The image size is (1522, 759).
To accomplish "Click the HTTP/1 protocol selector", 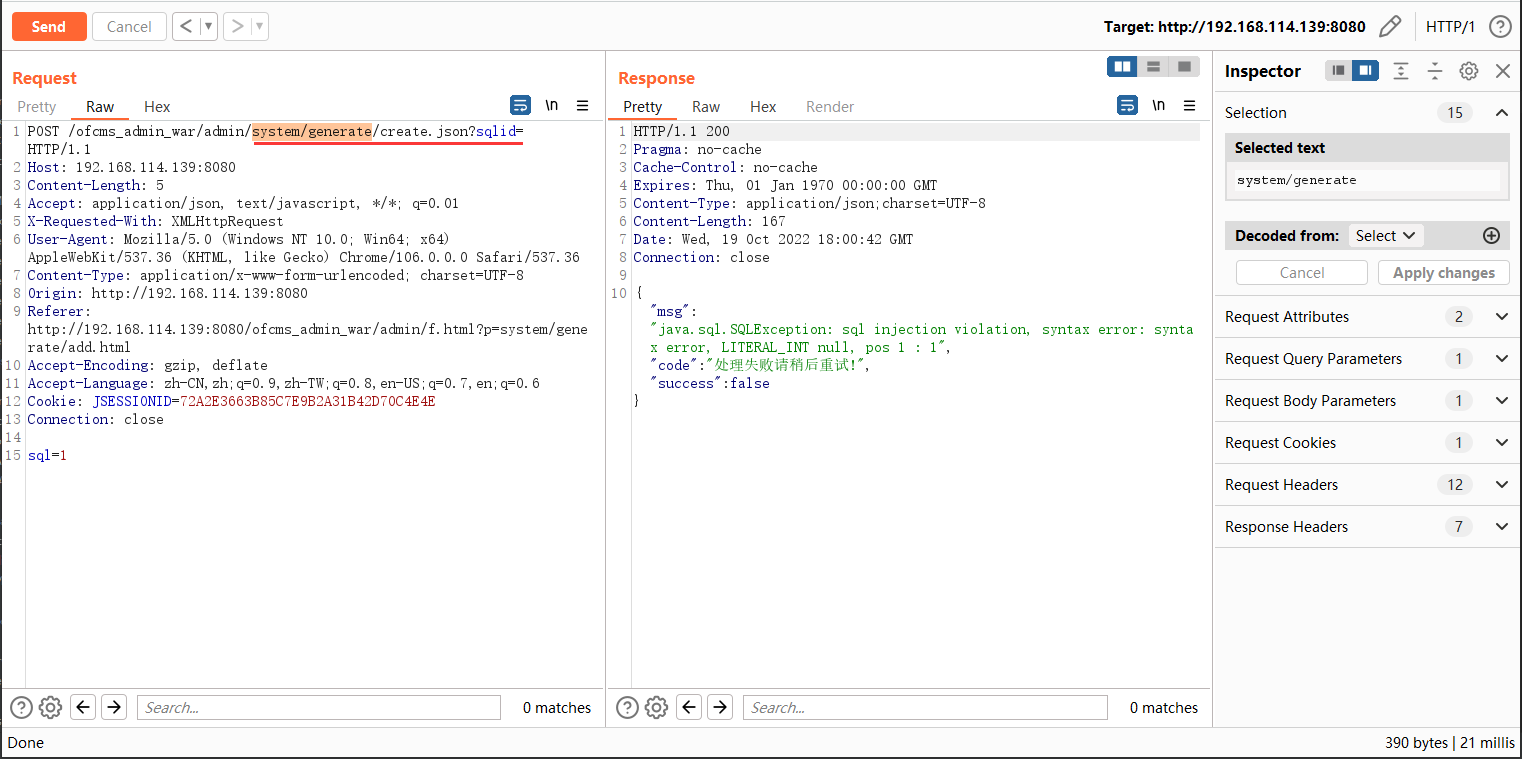I will coord(1450,27).
